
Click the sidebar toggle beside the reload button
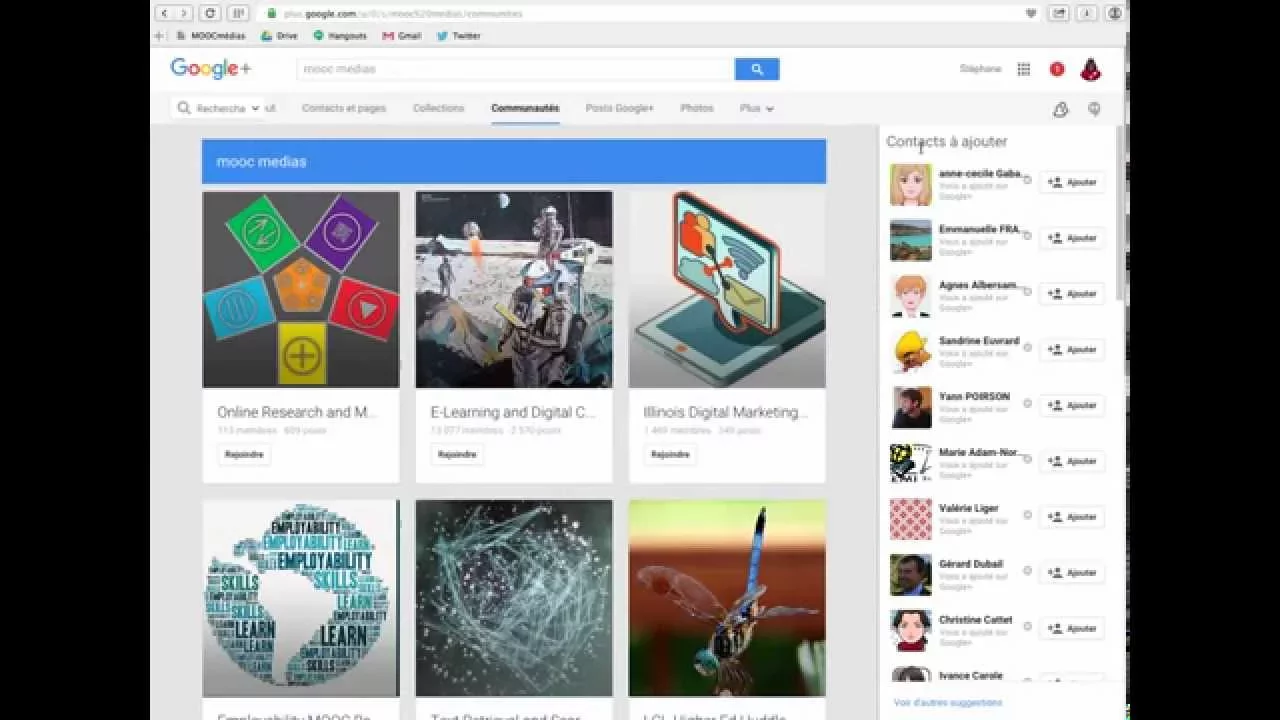[238, 13]
